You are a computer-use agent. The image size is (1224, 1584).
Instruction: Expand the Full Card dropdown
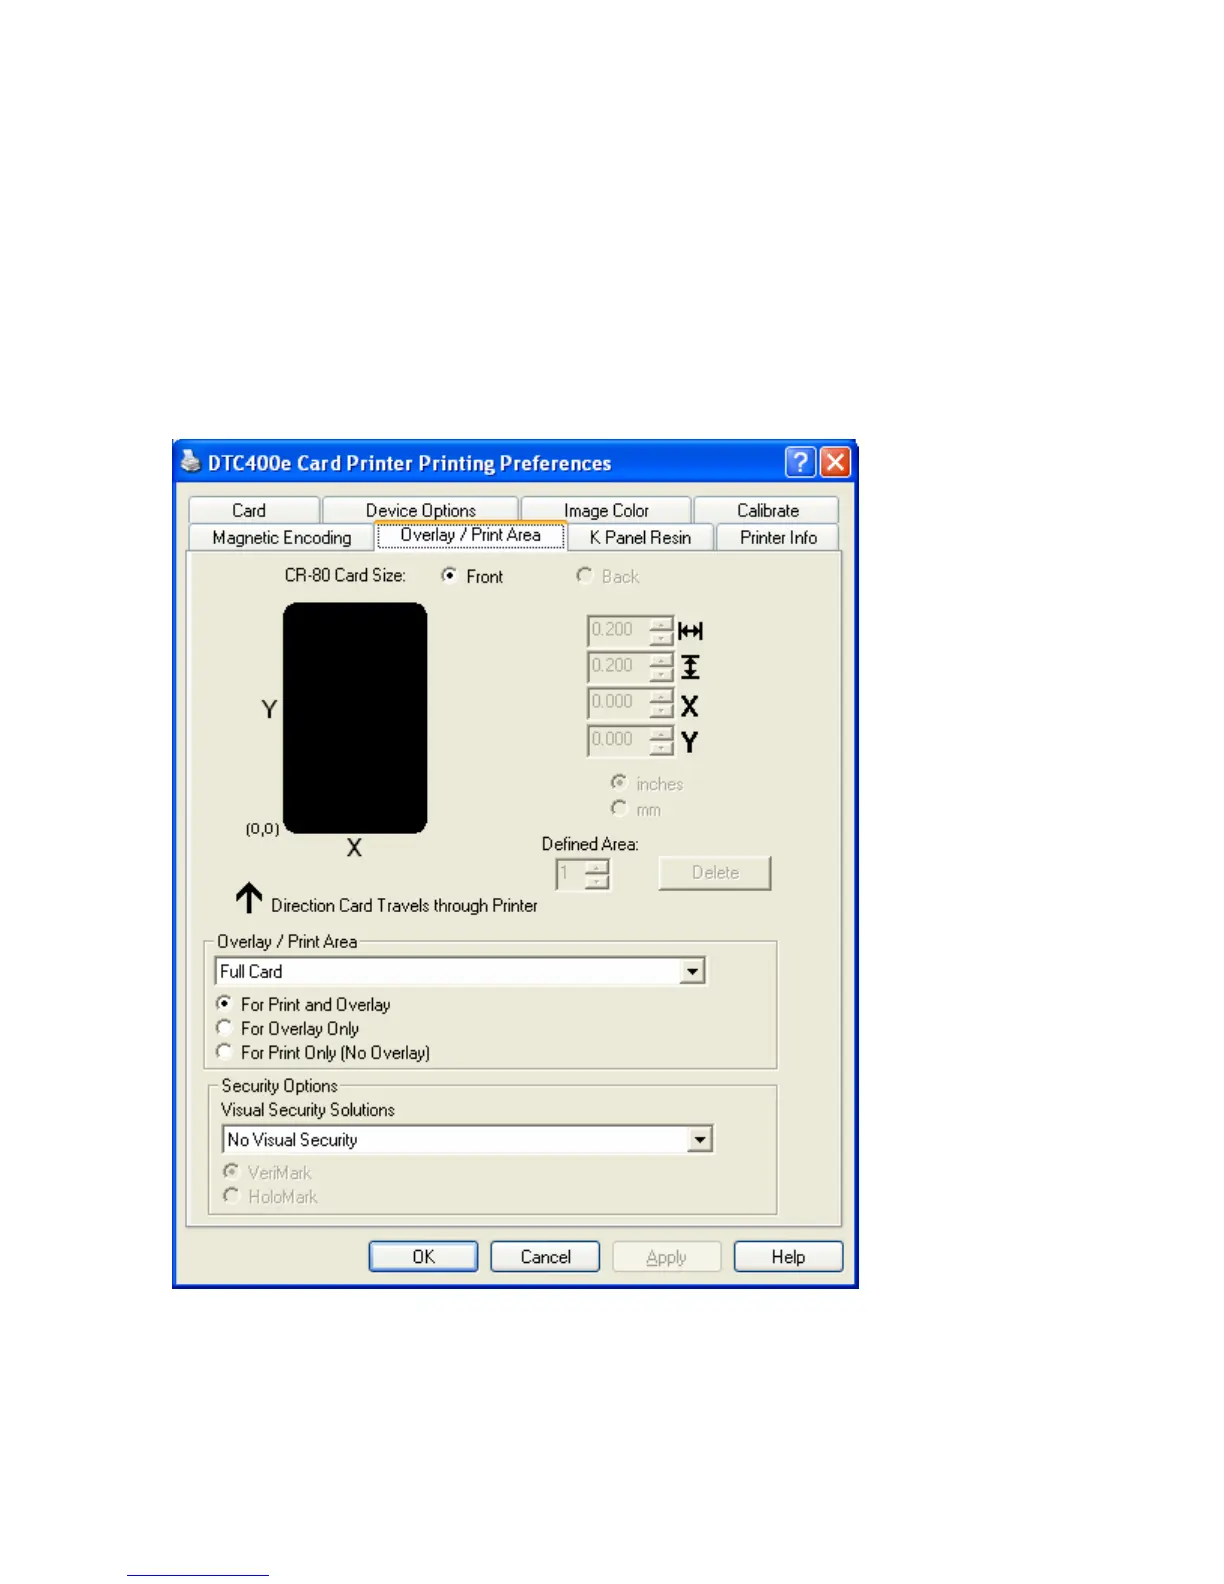click(x=692, y=971)
